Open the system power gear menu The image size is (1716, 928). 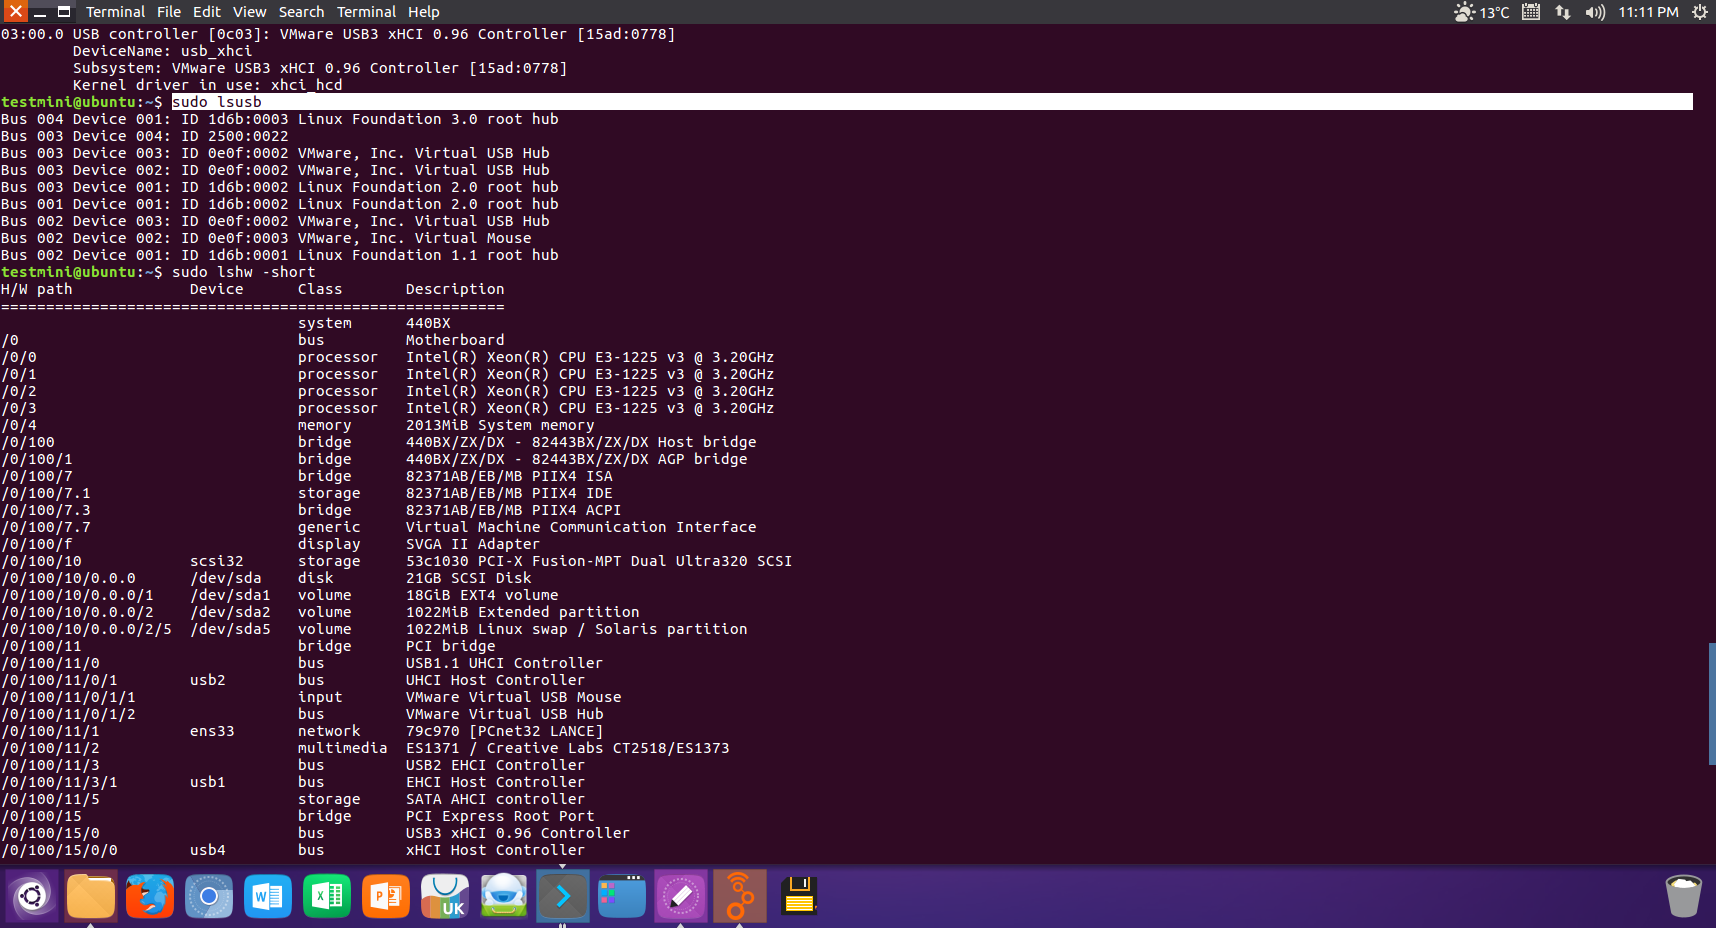[x=1700, y=12]
